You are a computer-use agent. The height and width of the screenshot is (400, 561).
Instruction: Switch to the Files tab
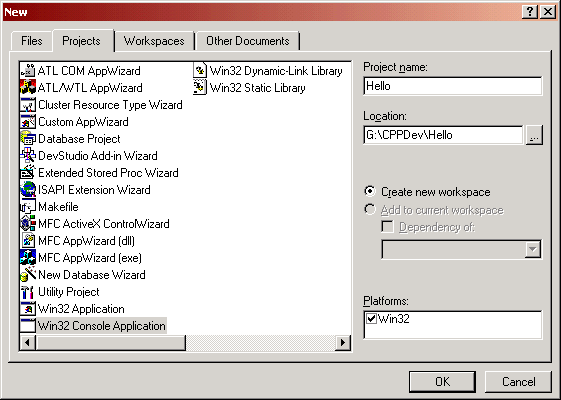pyautogui.click(x=31, y=41)
